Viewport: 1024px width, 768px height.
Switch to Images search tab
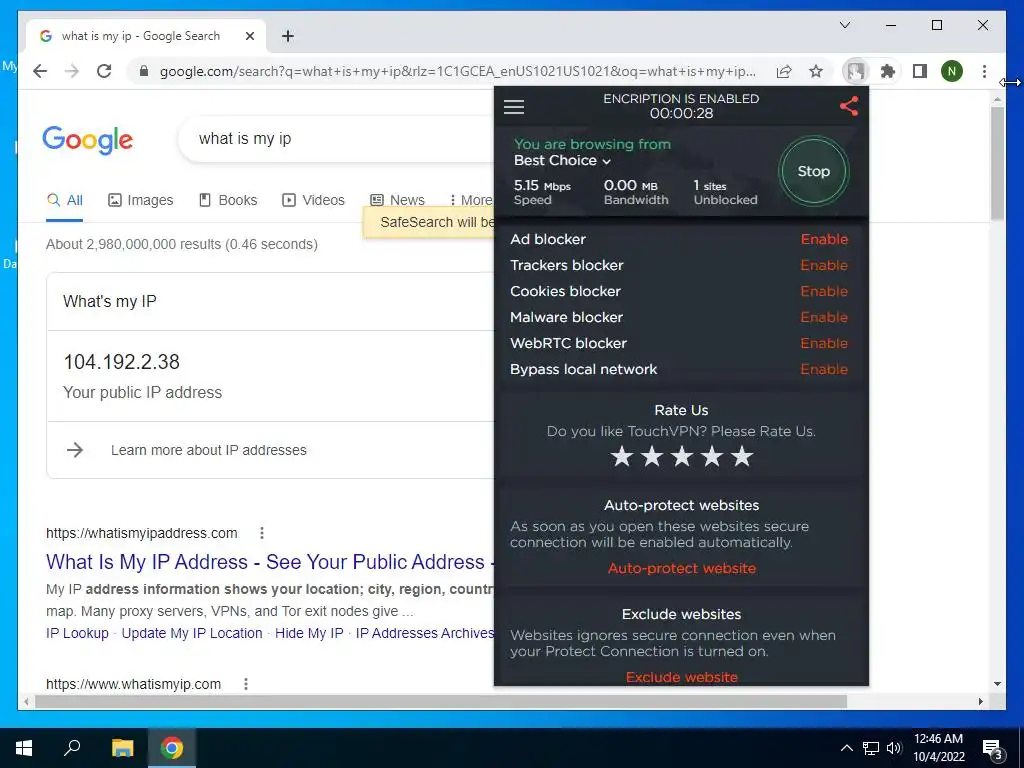[x=140, y=200]
